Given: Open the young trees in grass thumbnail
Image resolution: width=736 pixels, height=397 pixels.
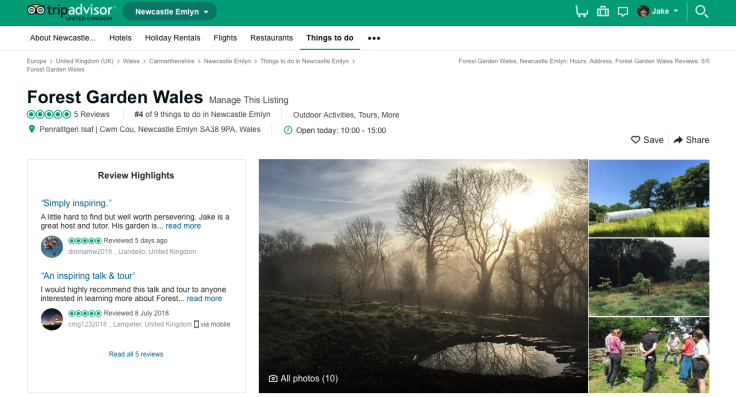Looking at the screenshot, I should [649, 277].
